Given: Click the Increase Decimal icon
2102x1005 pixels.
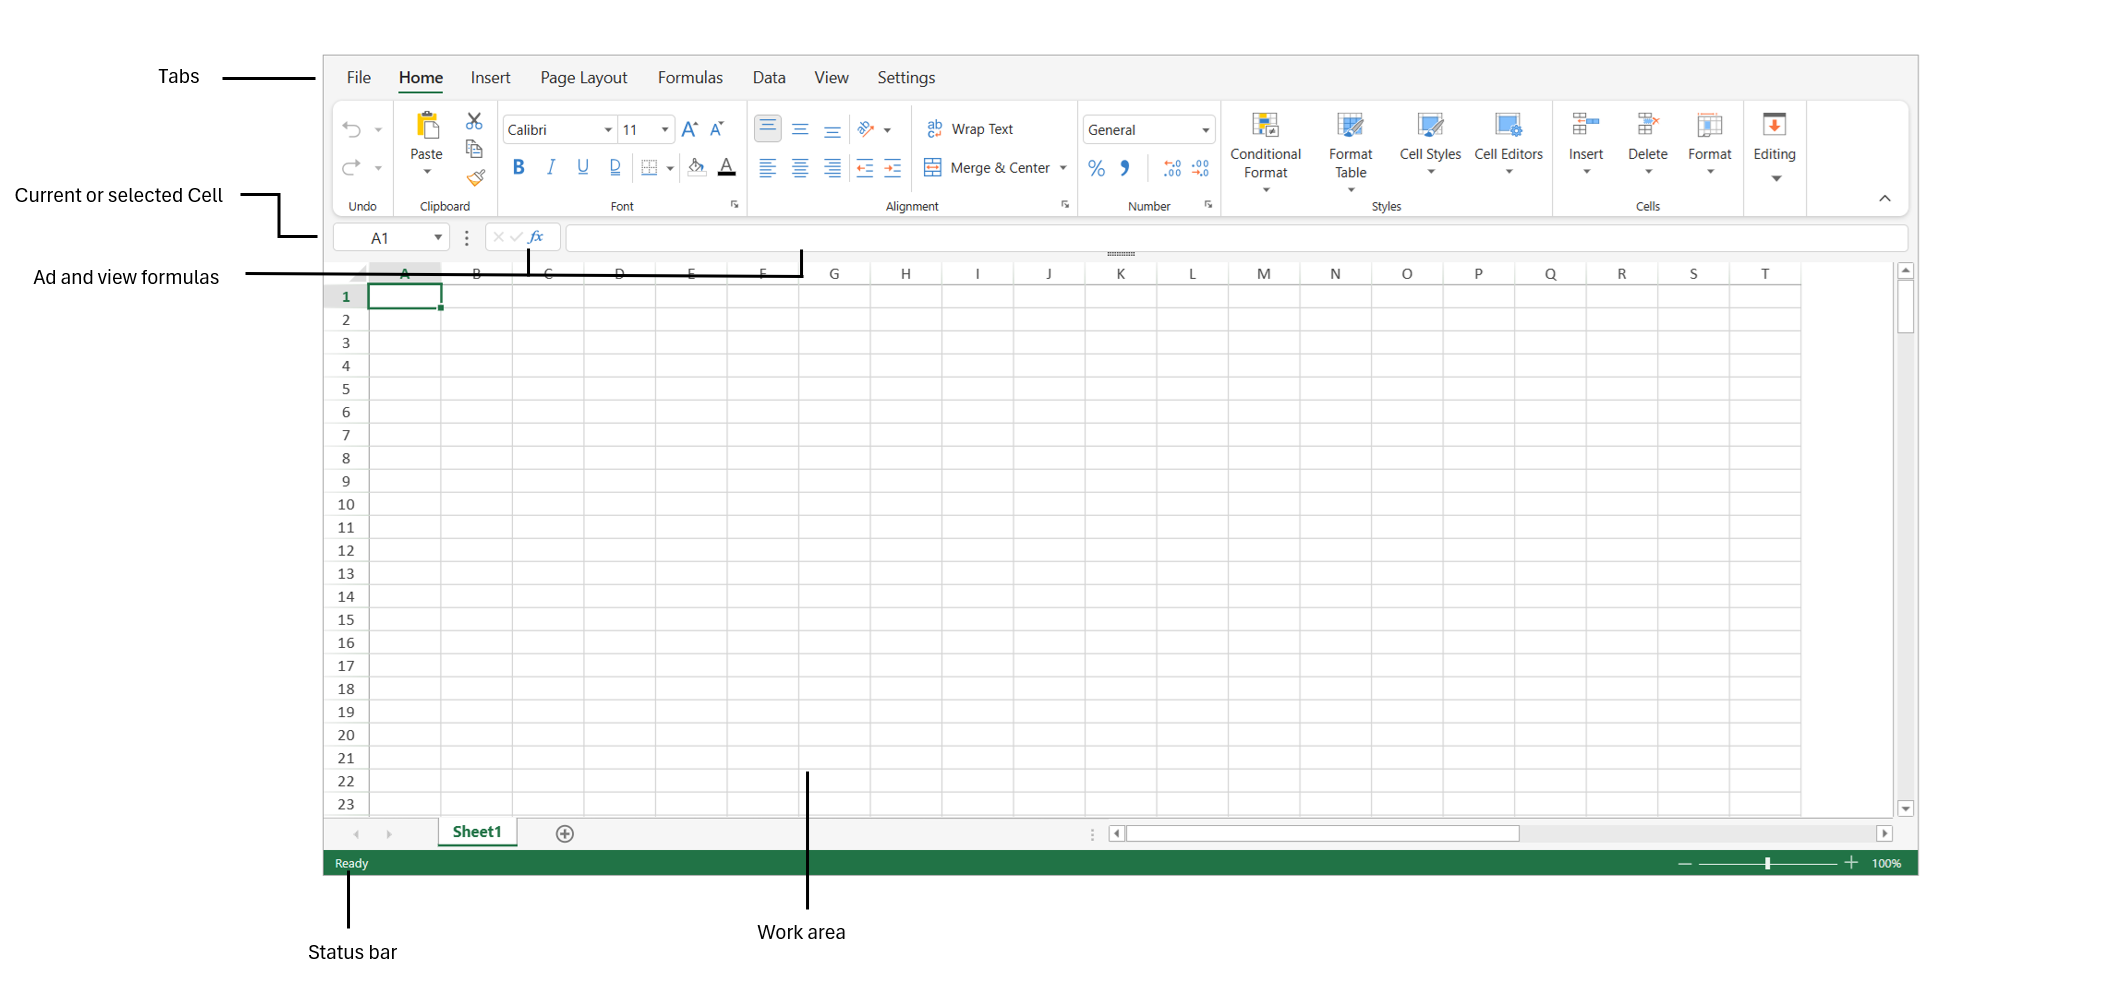Looking at the screenshot, I should pos(1172,168).
